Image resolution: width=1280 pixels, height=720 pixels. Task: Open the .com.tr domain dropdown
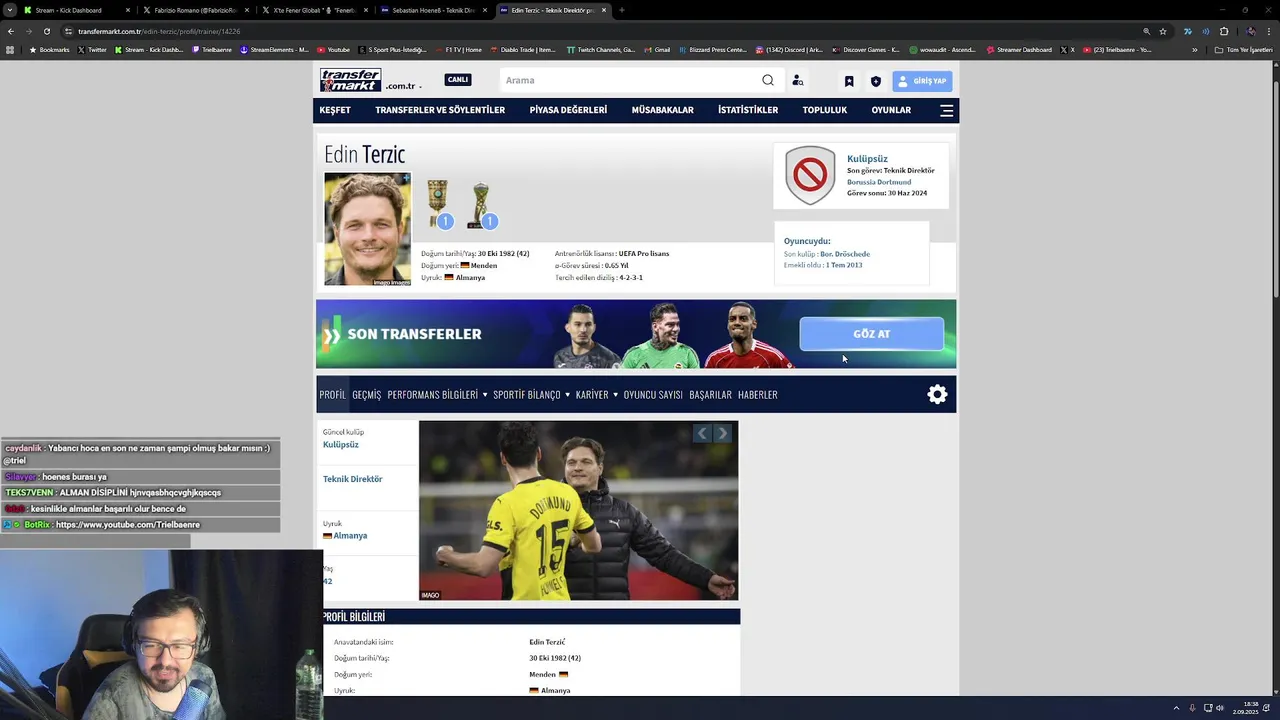pyautogui.click(x=403, y=86)
